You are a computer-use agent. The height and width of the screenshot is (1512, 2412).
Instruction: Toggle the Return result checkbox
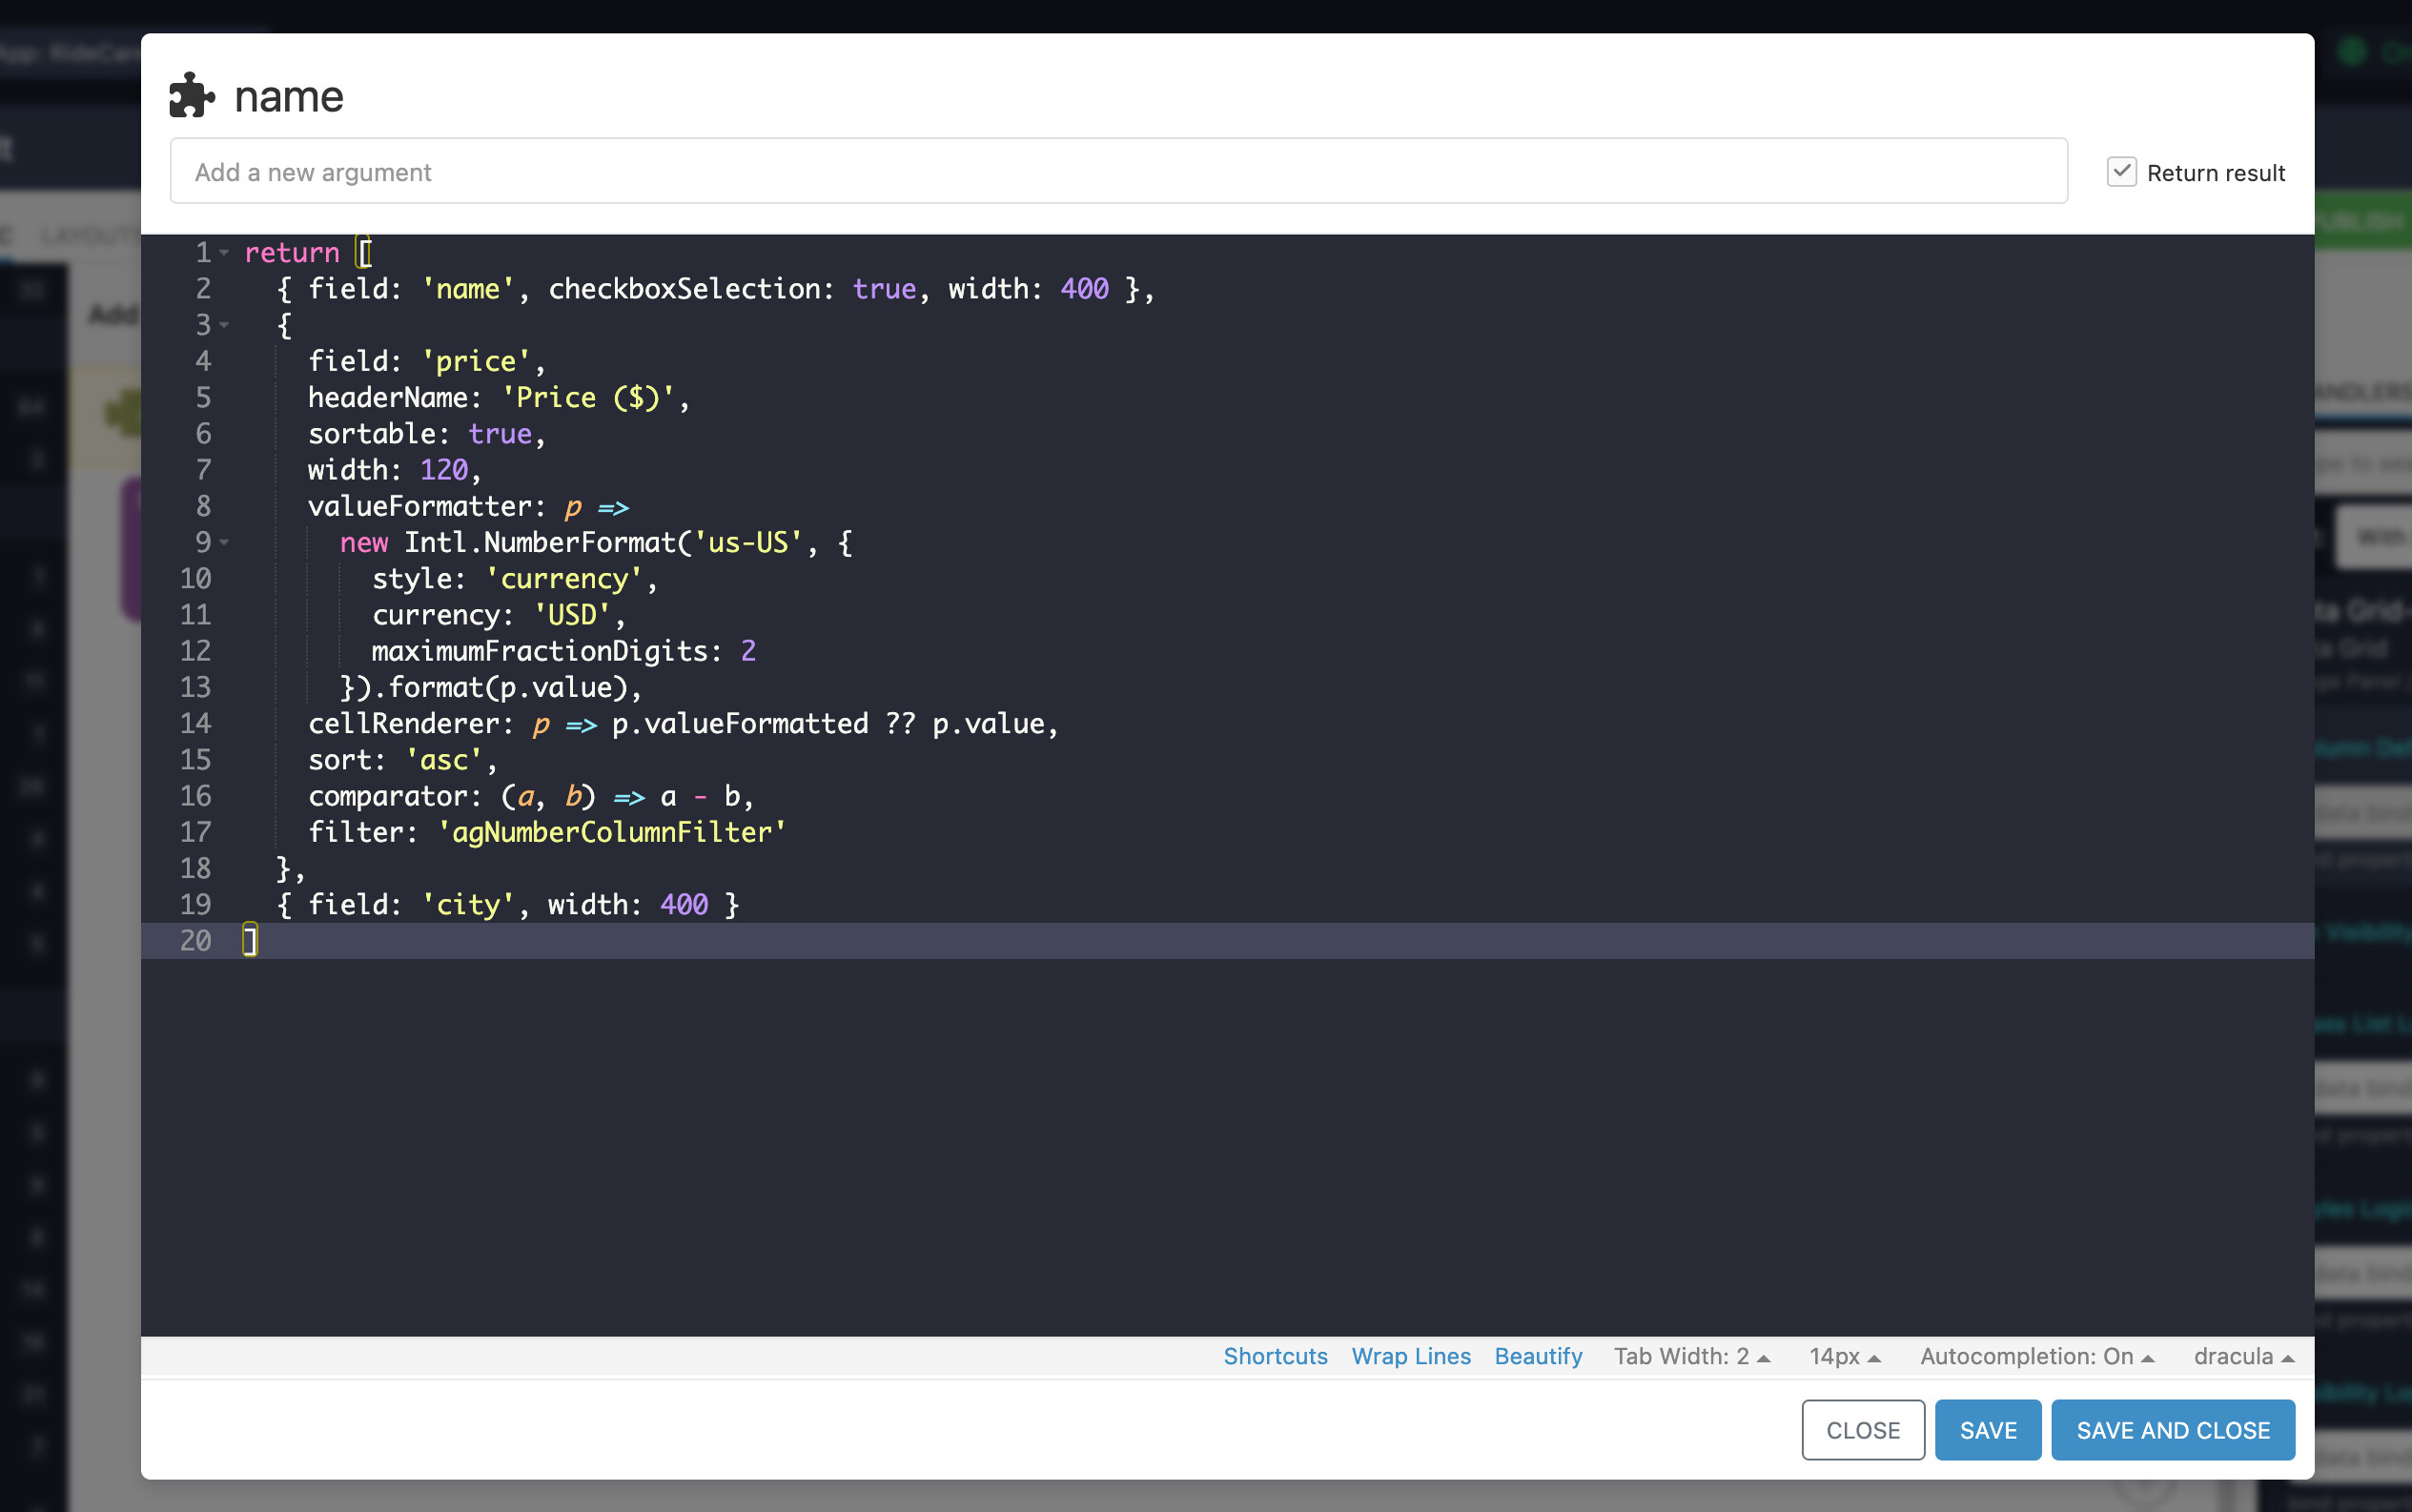pyautogui.click(x=2121, y=172)
